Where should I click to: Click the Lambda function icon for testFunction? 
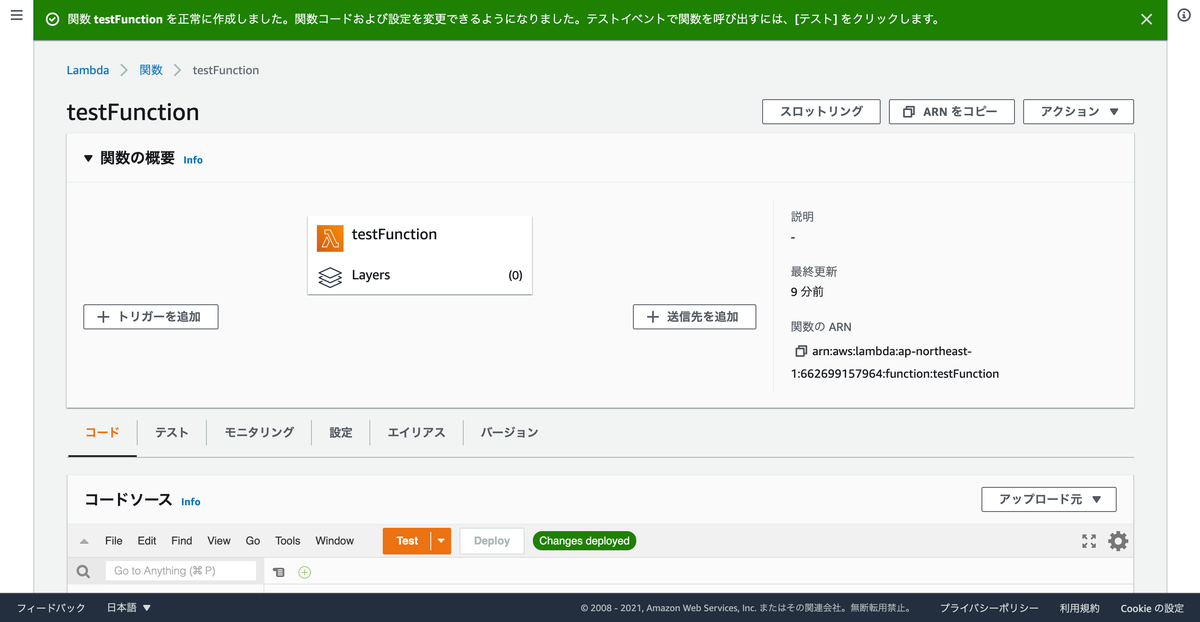point(330,238)
